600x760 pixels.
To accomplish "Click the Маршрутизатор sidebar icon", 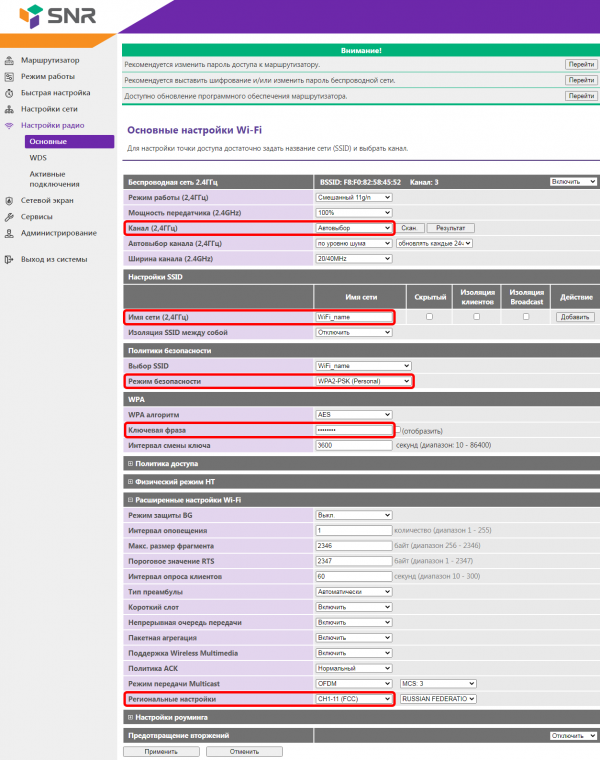I will coord(9,60).
